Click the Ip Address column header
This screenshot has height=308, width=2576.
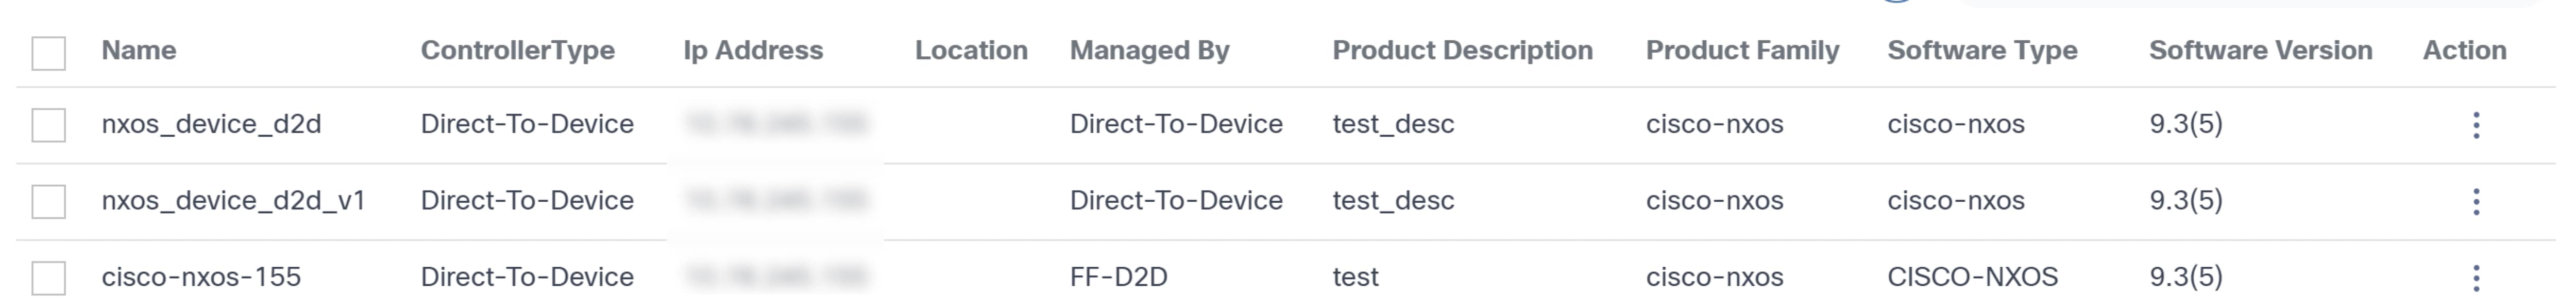[753, 51]
